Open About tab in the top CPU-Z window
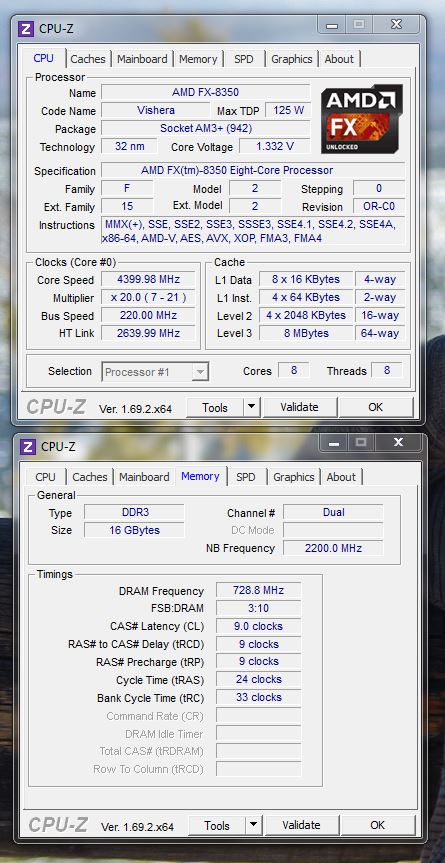This screenshot has height=863, width=445. tap(339, 59)
